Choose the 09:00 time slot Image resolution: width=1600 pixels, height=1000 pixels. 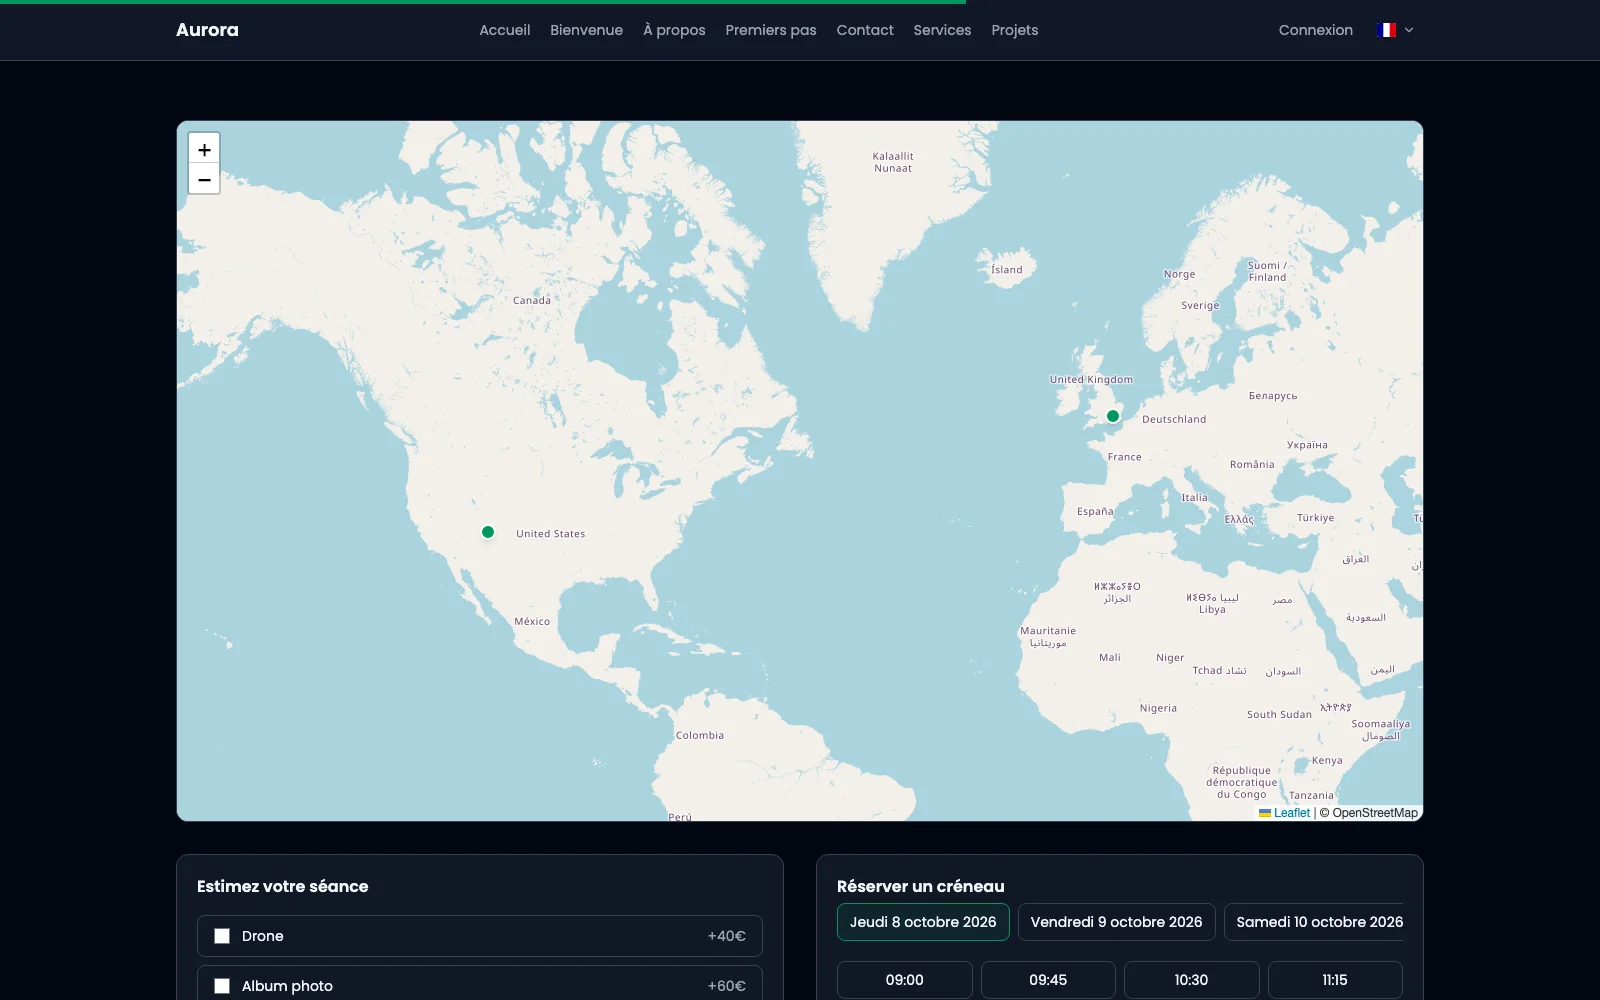pyautogui.click(x=904, y=980)
